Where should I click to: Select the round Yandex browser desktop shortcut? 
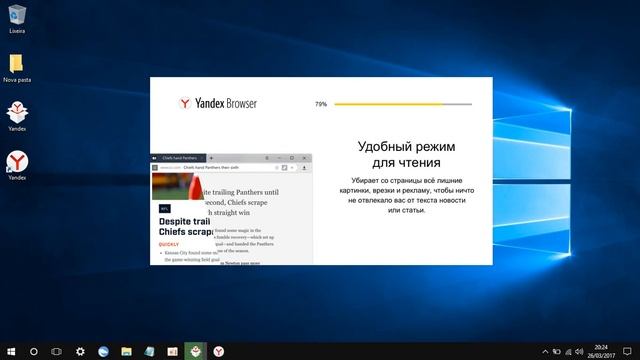point(17,165)
